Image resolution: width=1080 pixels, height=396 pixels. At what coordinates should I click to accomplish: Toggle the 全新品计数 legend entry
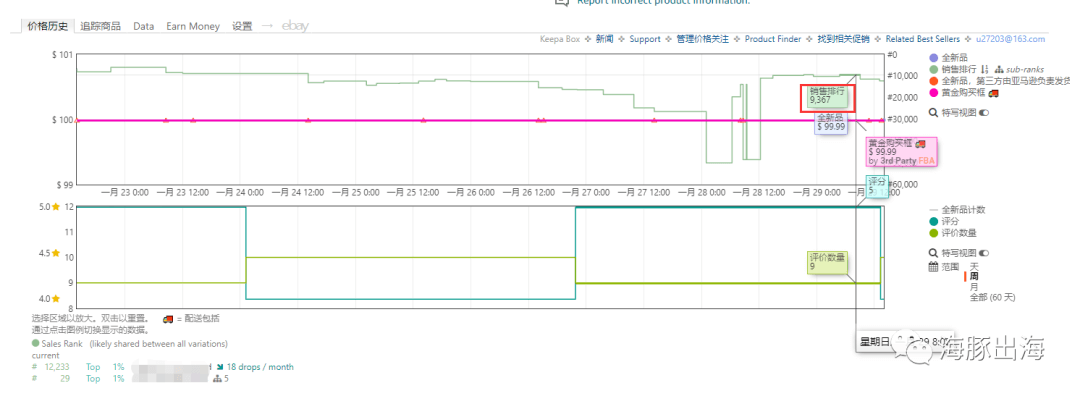[956, 209]
